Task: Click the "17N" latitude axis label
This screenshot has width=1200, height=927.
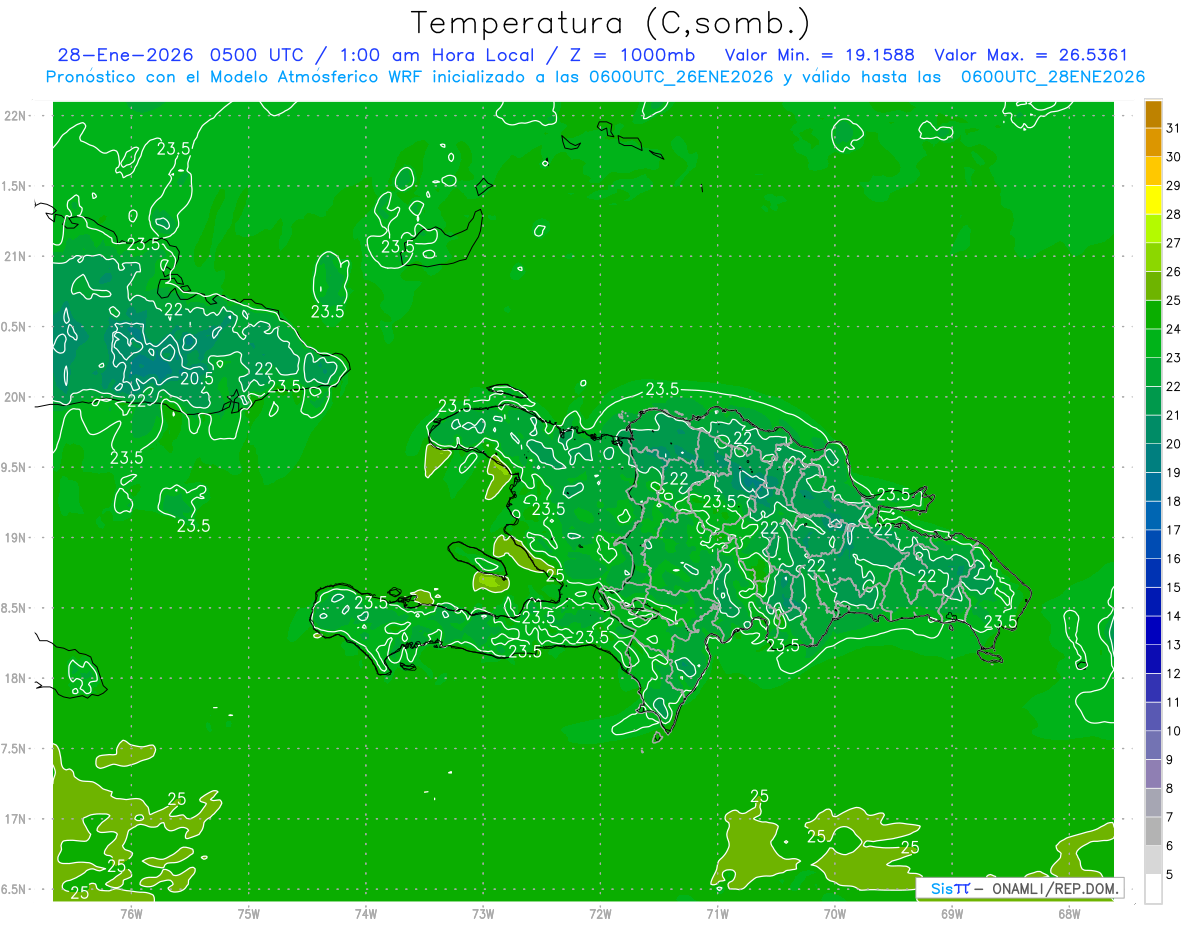Action: pos(15,819)
